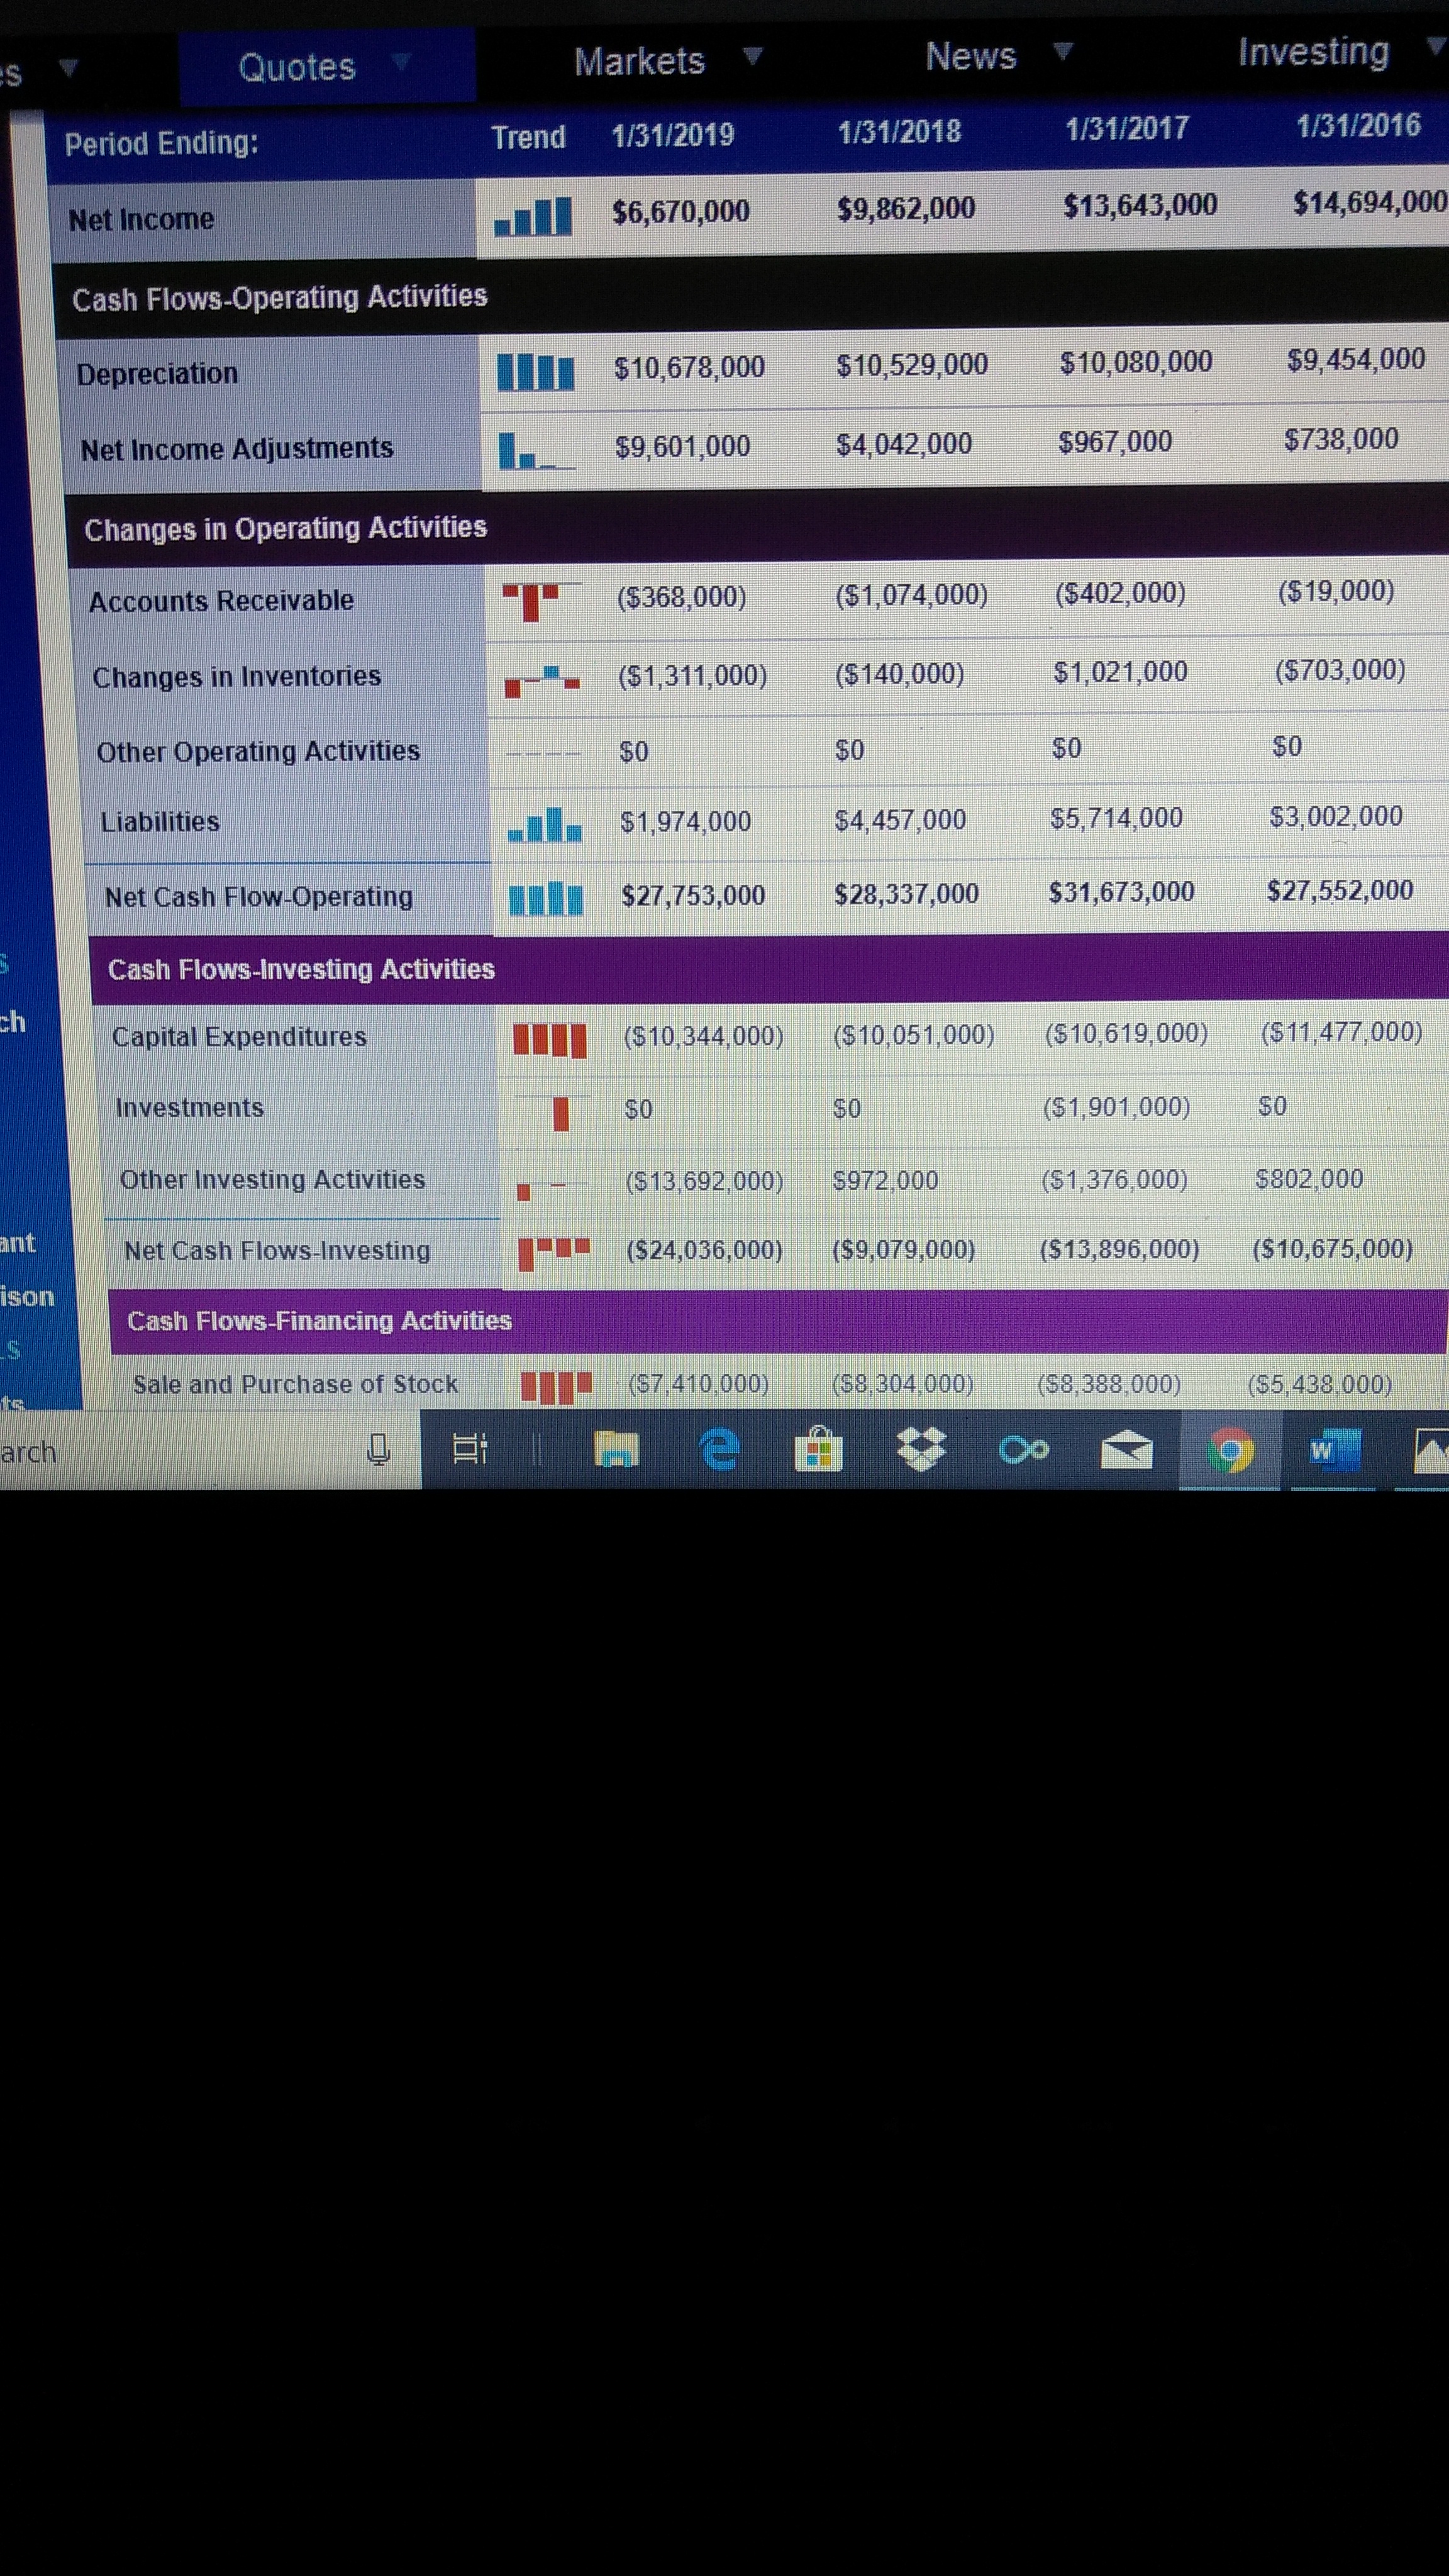This screenshot has width=1449, height=2576.
Task: Open the Investing dropdown arrow
Action: coord(1434,48)
